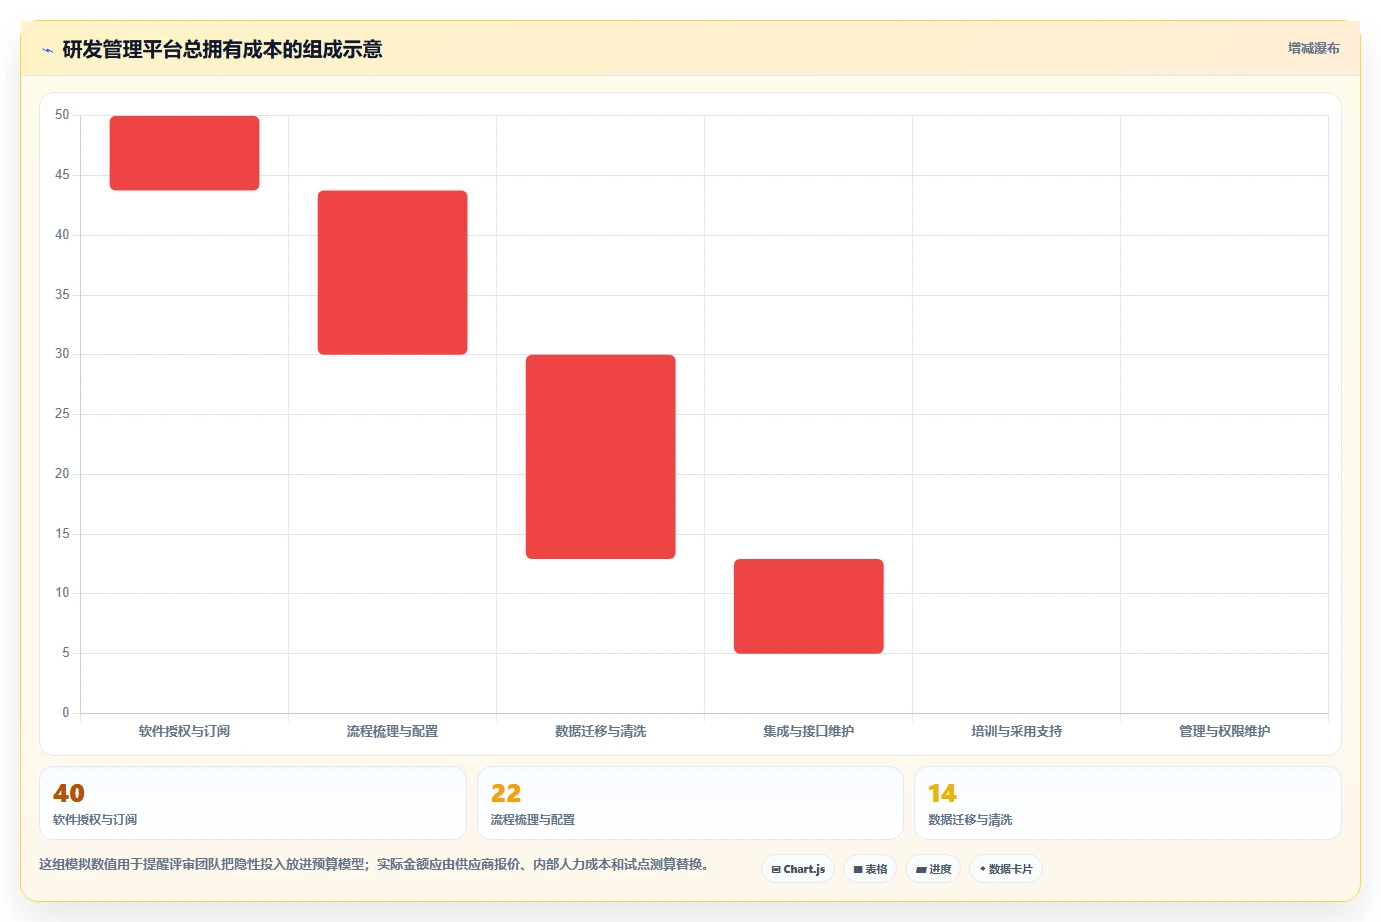Image resolution: width=1381 pixels, height=922 pixels.
Task: Click the 数据迁移与清洗 waterfall bar
Action: (x=600, y=457)
